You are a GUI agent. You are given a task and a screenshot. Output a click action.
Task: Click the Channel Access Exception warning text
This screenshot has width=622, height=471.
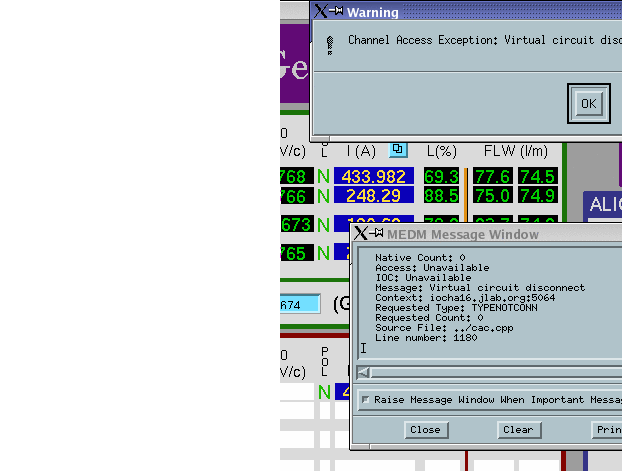(x=485, y=40)
